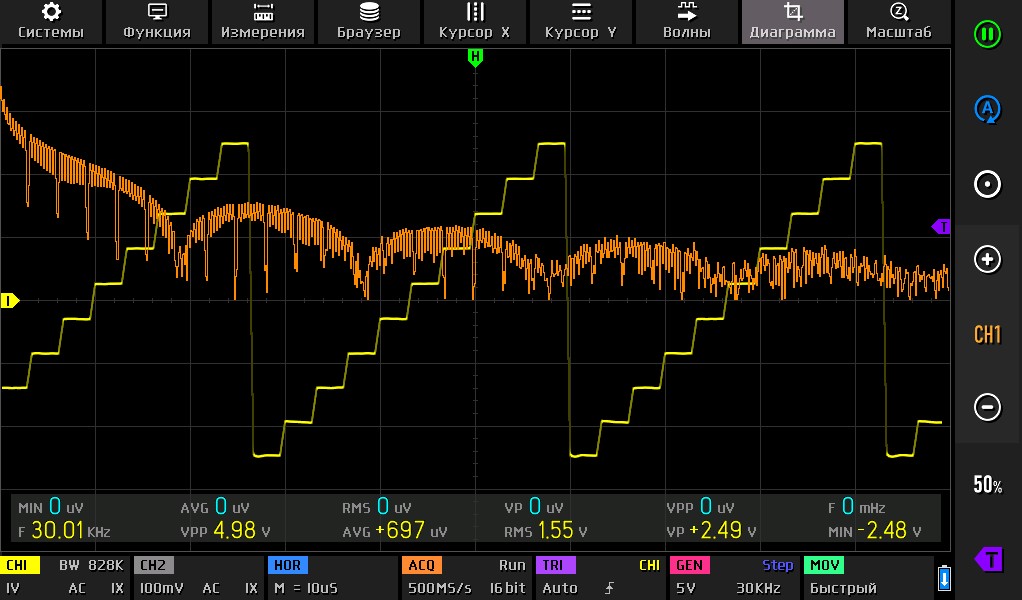Open the Масштаб zoom menu
Screen dimensions: 1022x600
898,21
